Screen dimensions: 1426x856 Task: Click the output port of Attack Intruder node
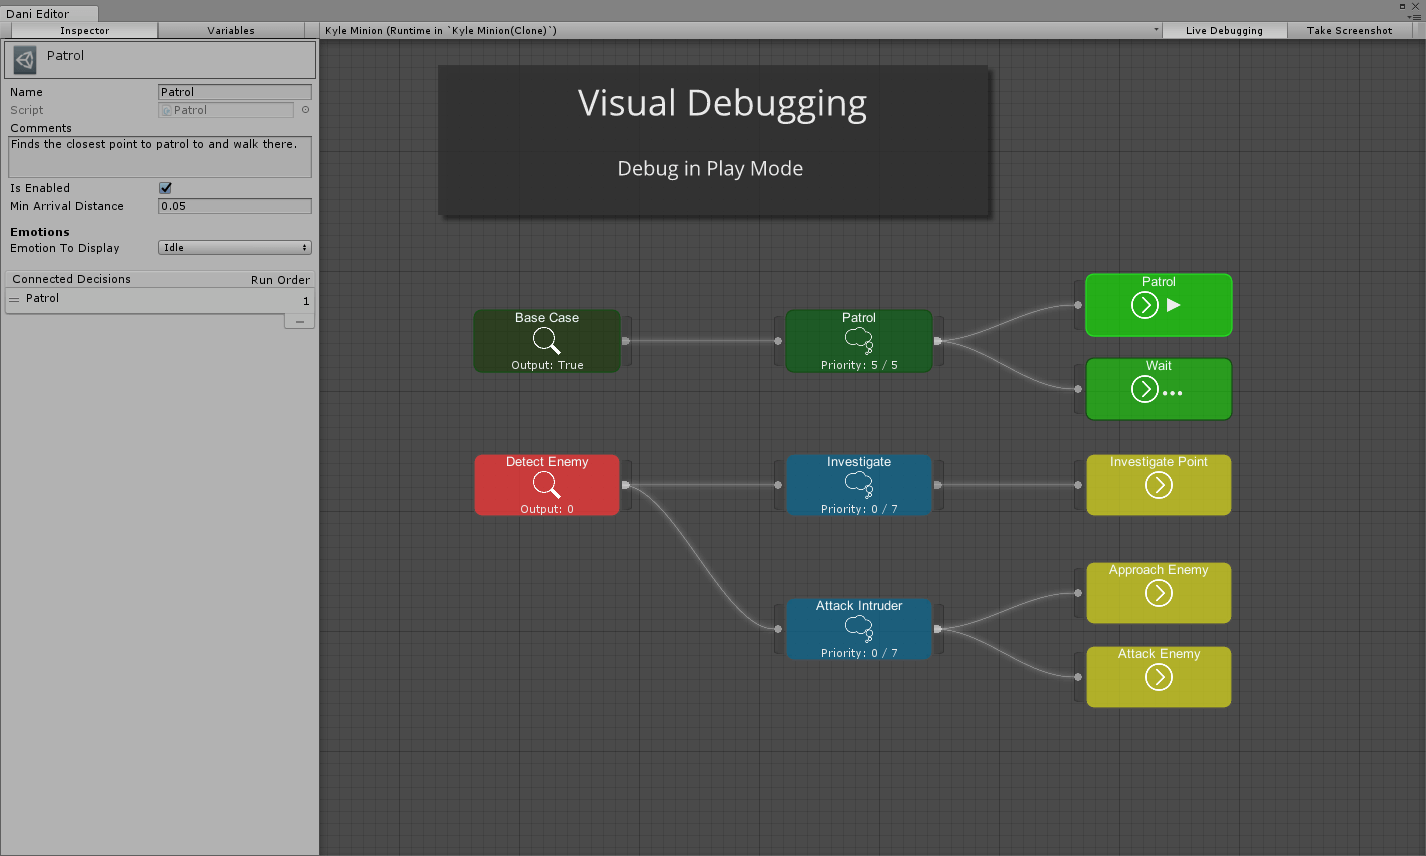click(x=938, y=629)
